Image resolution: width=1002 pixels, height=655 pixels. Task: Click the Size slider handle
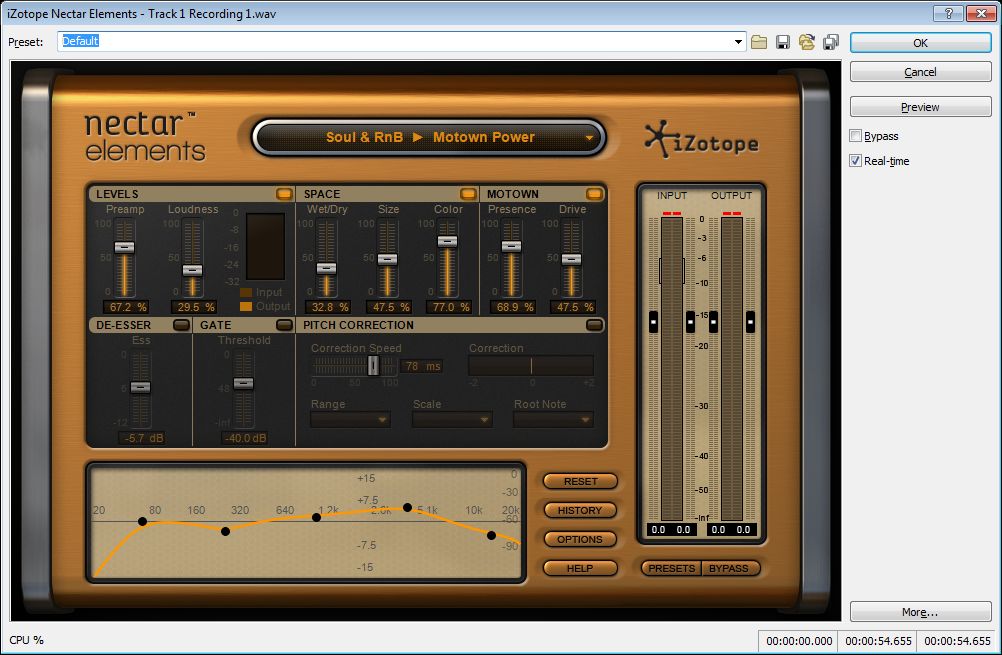coord(387,259)
